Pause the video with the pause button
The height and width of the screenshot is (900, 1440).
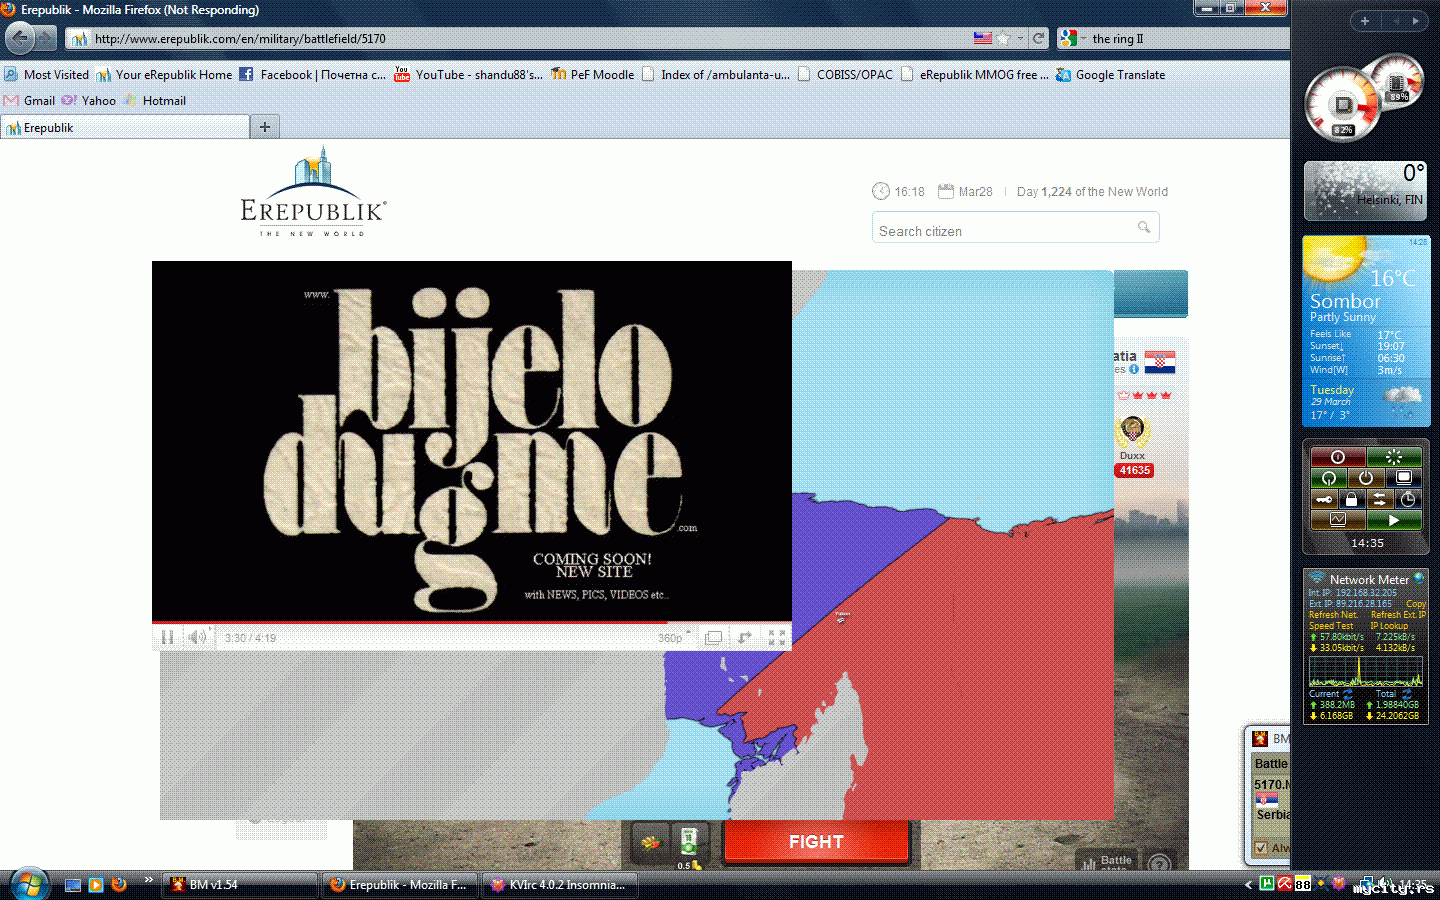coord(167,637)
